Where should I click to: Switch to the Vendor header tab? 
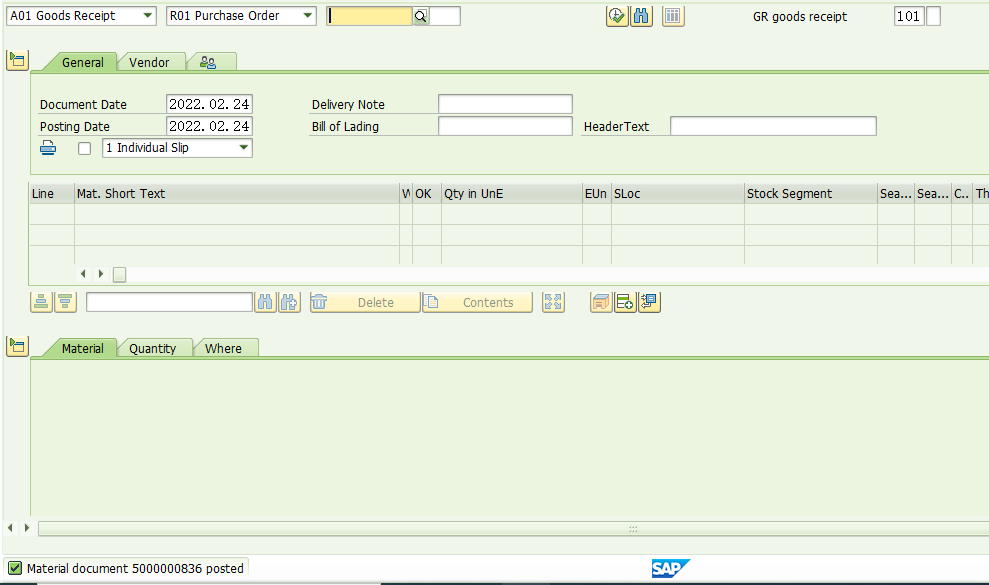[x=149, y=62]
